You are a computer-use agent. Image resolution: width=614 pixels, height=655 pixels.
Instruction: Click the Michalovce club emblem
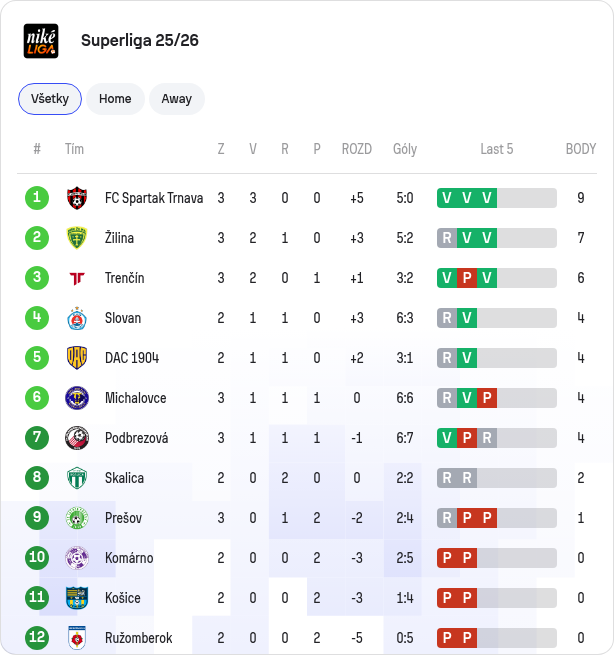click(77, 398)
